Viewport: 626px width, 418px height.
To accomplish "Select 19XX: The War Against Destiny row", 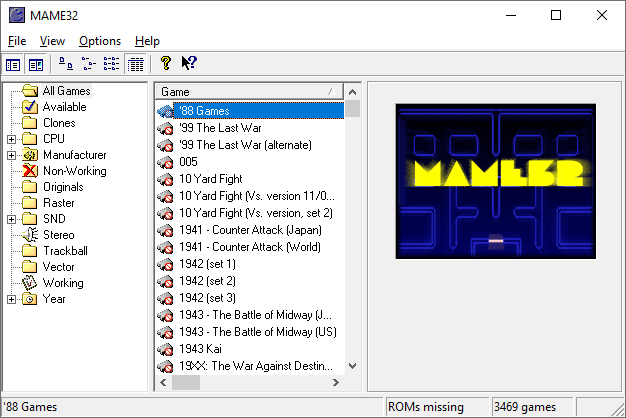I will [x=256, y=366].
